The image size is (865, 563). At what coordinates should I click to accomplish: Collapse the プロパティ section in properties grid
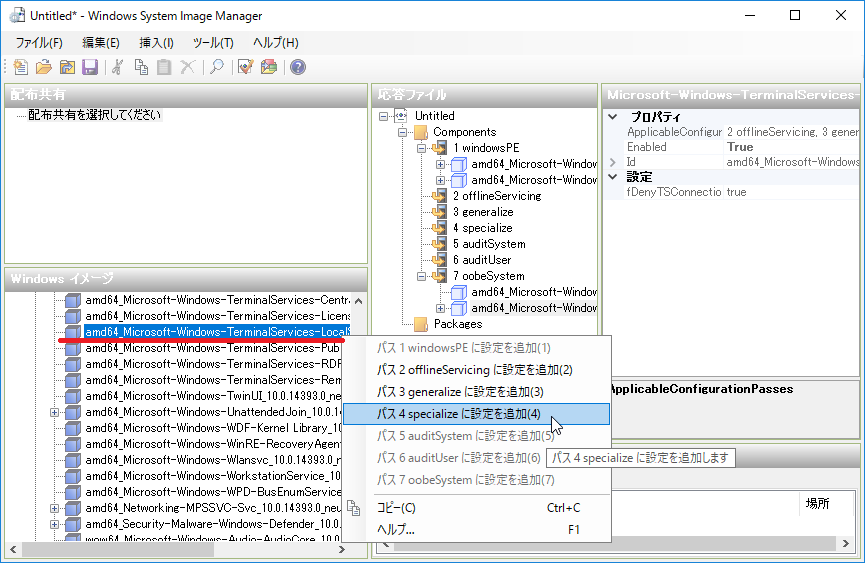click(x=613, y=117)
